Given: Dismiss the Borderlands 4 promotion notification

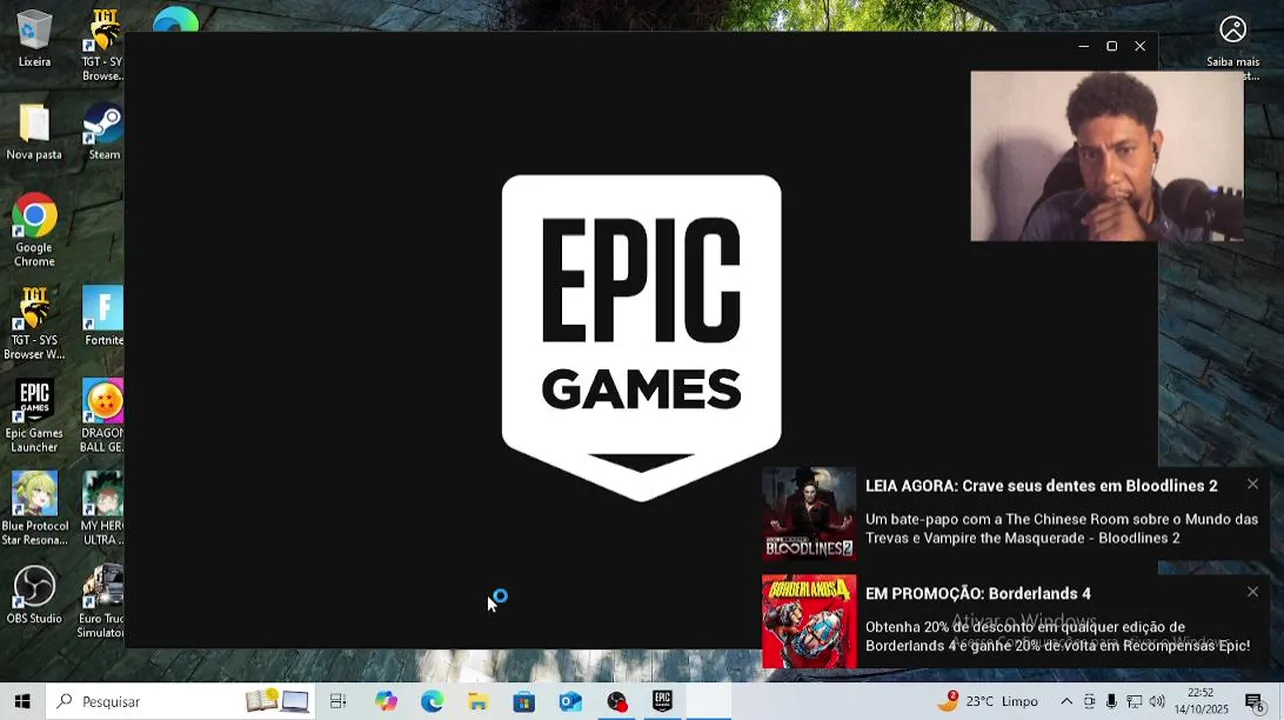Looking at the screenshot, I should 1253,592.
